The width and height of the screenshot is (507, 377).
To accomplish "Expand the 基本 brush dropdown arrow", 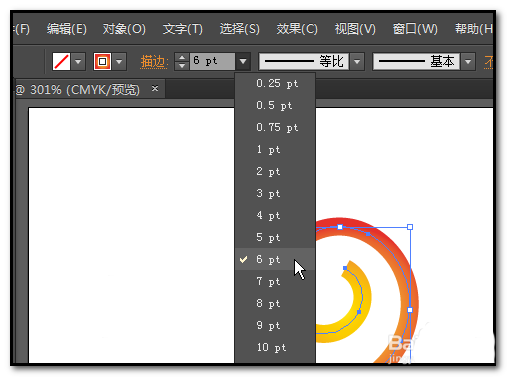I will (x=468, y=61).
